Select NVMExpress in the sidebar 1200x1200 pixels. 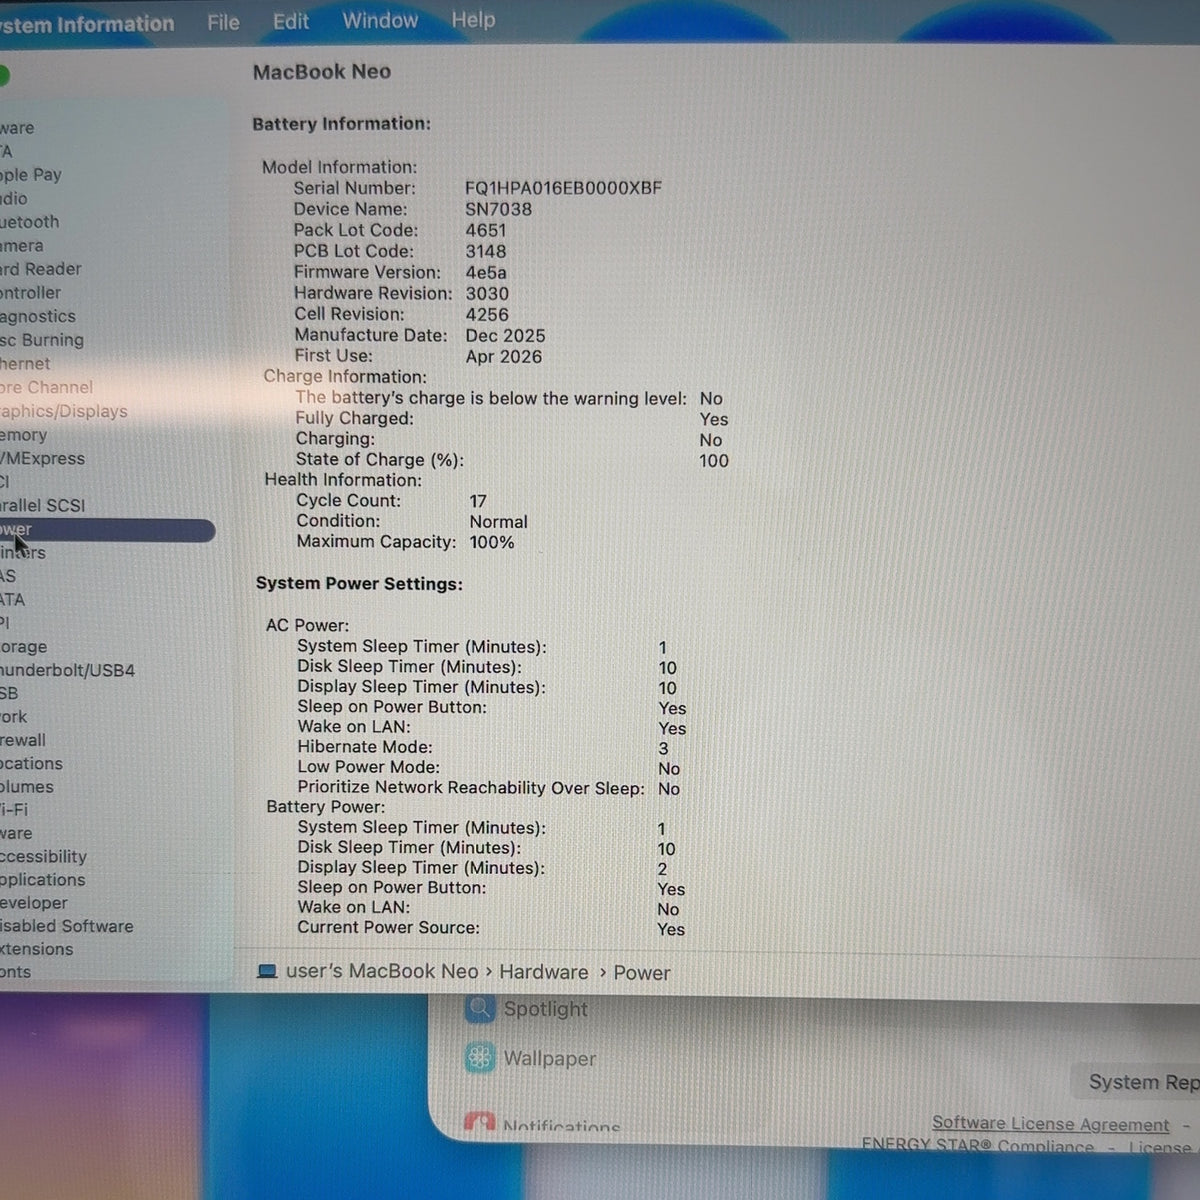[x=43, y=458]
